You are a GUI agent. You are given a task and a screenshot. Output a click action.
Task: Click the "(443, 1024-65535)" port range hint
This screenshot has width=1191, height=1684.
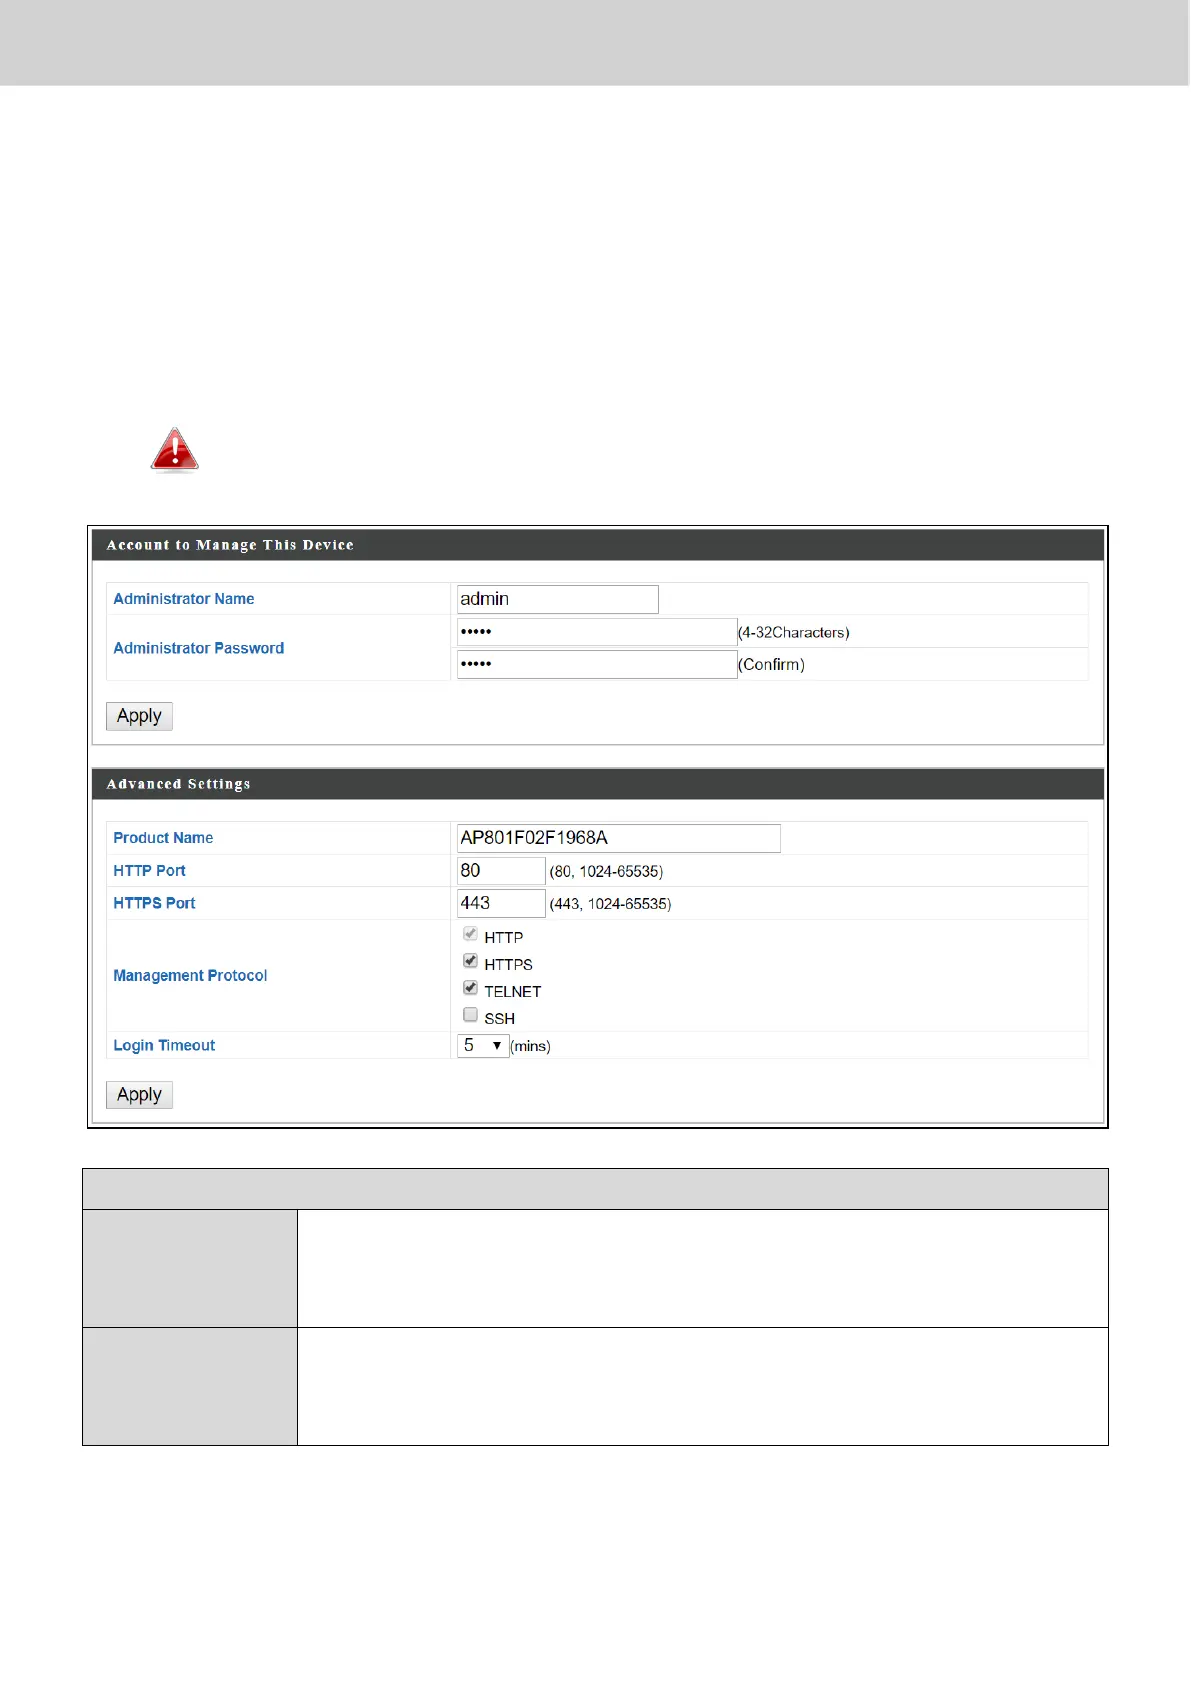(x=610, y=904)
